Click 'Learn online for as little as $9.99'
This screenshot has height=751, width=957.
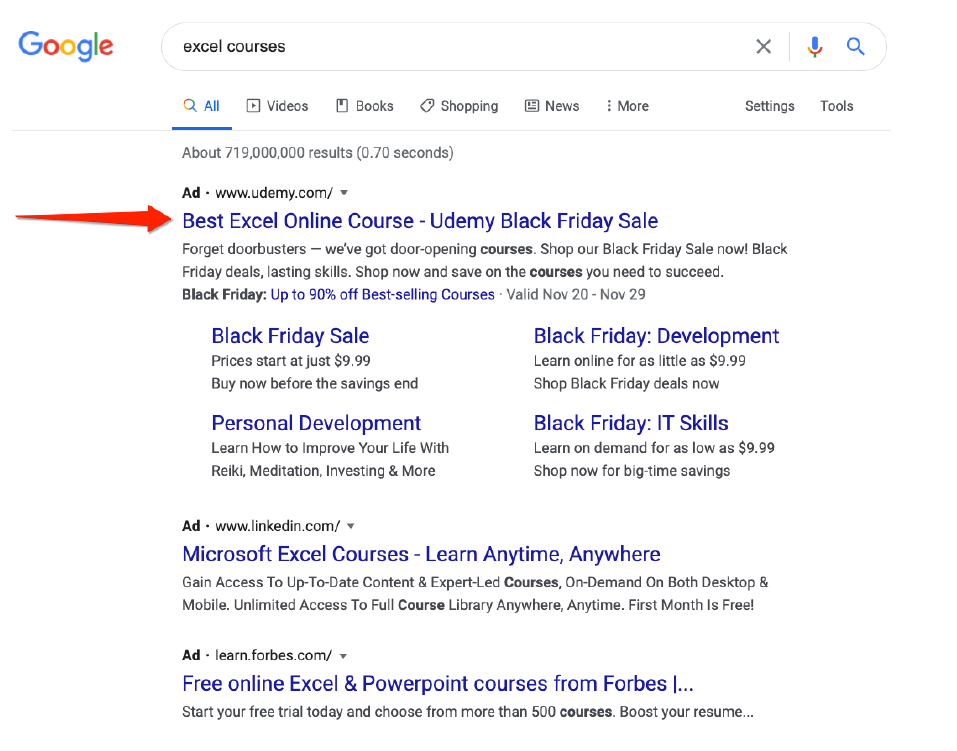coord(640,361)
